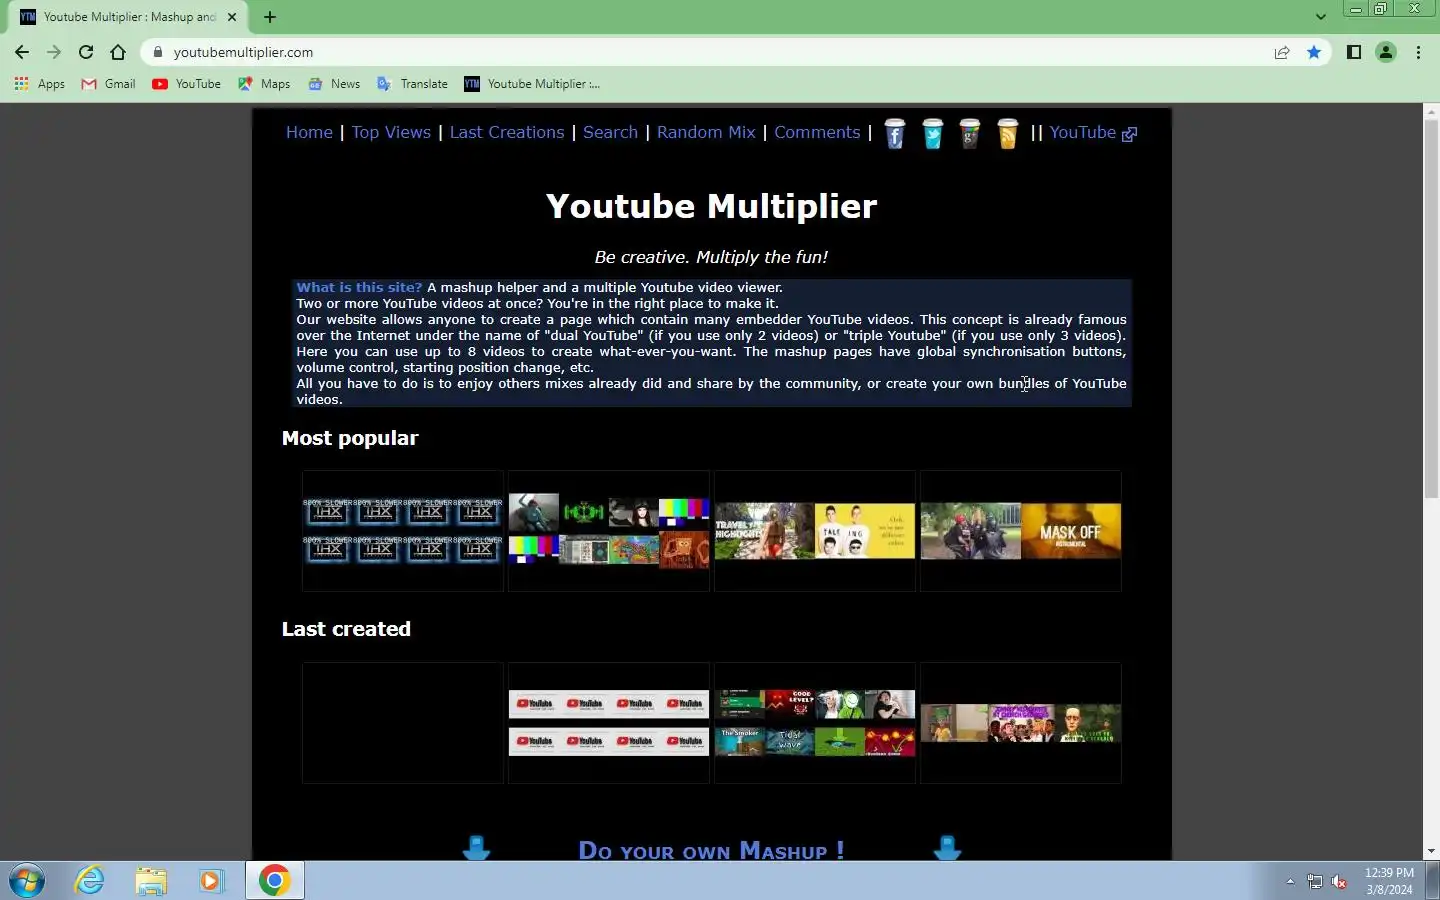The width and height of the screenshot is (1440, 900).
Task: Open the Comments page link
Action: [817, 133]
